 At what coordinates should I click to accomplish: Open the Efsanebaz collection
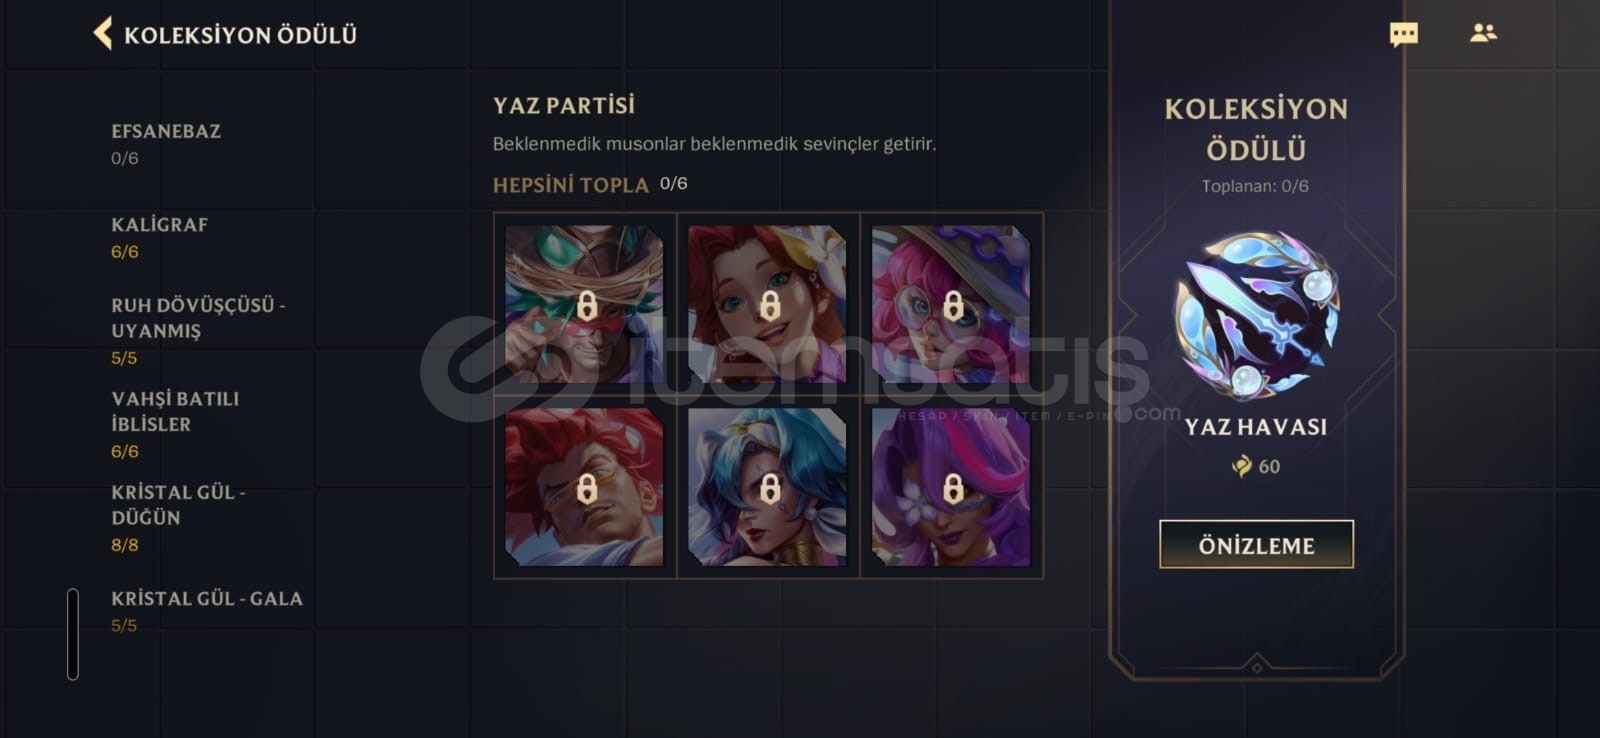click(x=166, y=143)
